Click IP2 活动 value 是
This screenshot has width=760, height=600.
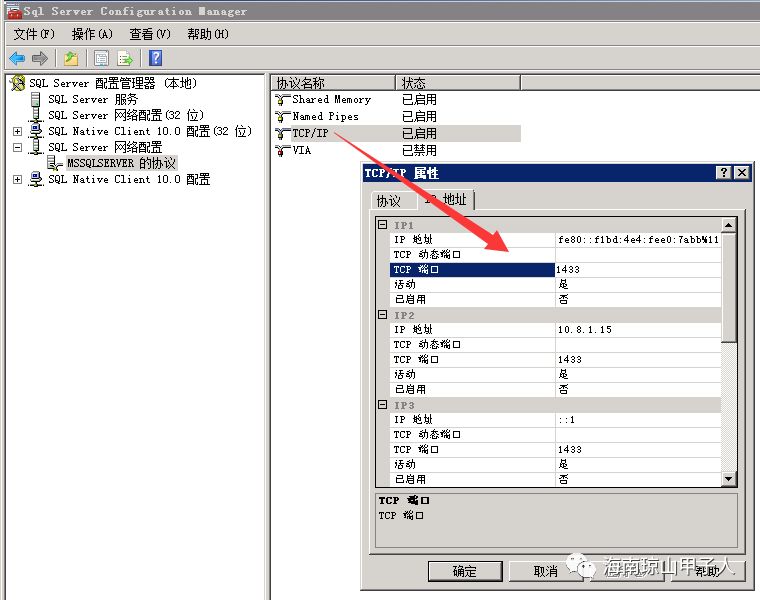[638, 375]
